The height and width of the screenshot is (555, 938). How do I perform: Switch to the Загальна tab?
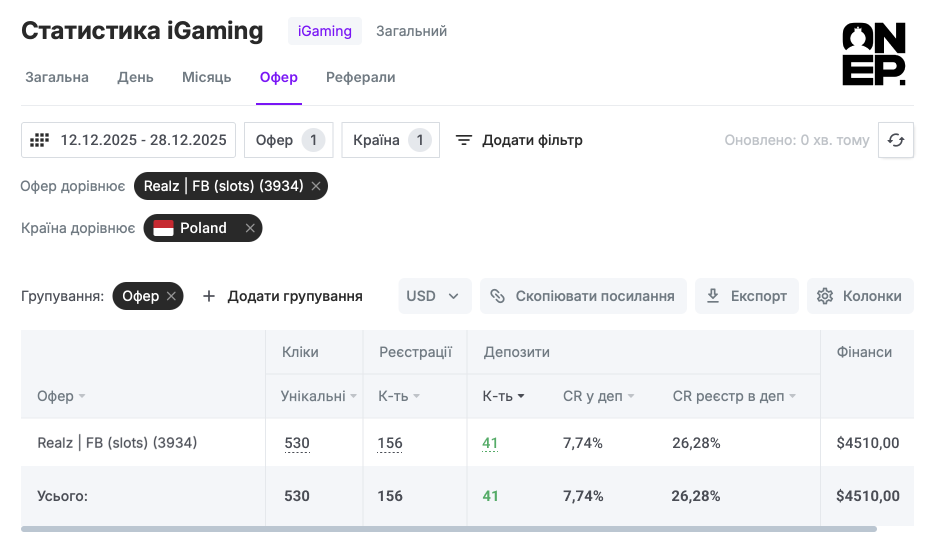coord(57,77)
